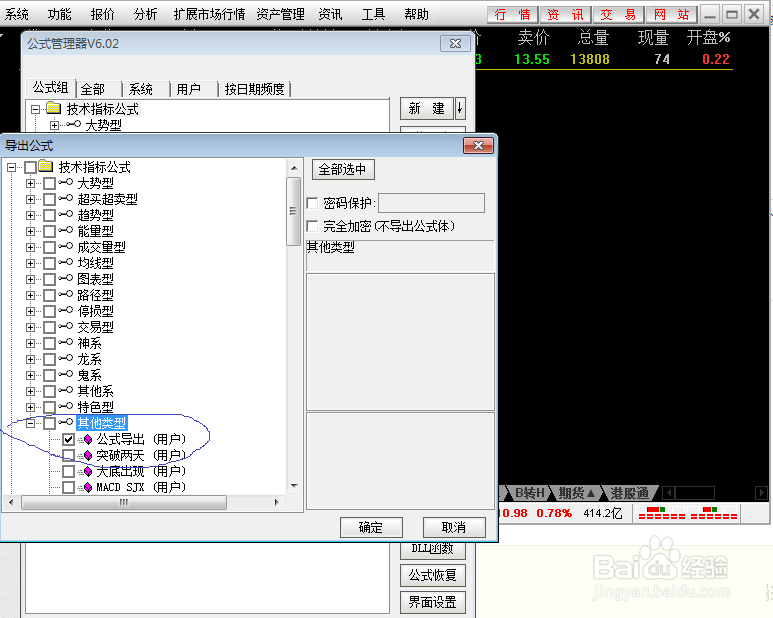
Task: Click the export tree horizontal scrollbar thumb
Action: click(x=124, y=502)
